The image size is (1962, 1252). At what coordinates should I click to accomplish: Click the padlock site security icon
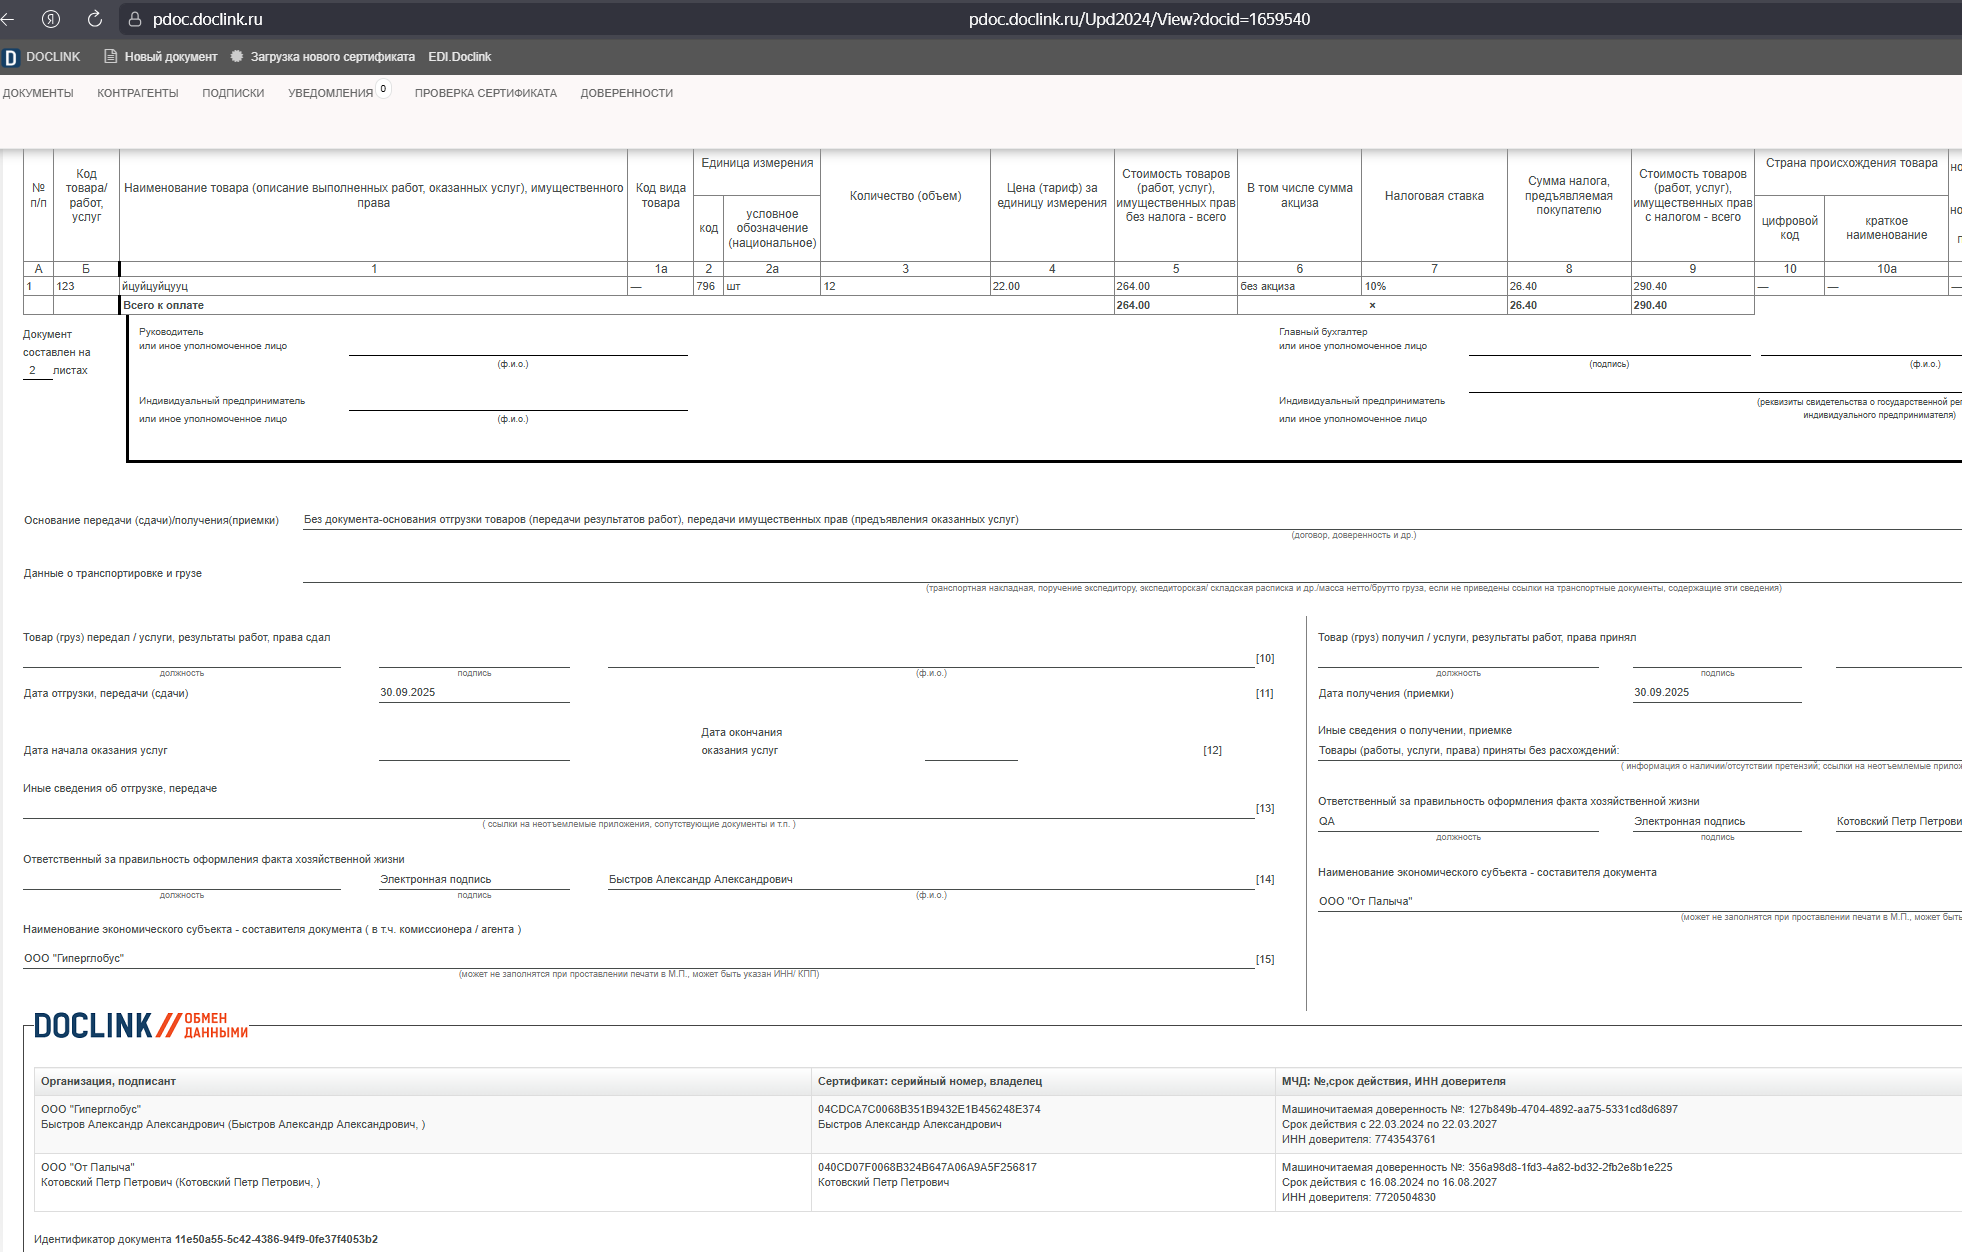(135, 19)
